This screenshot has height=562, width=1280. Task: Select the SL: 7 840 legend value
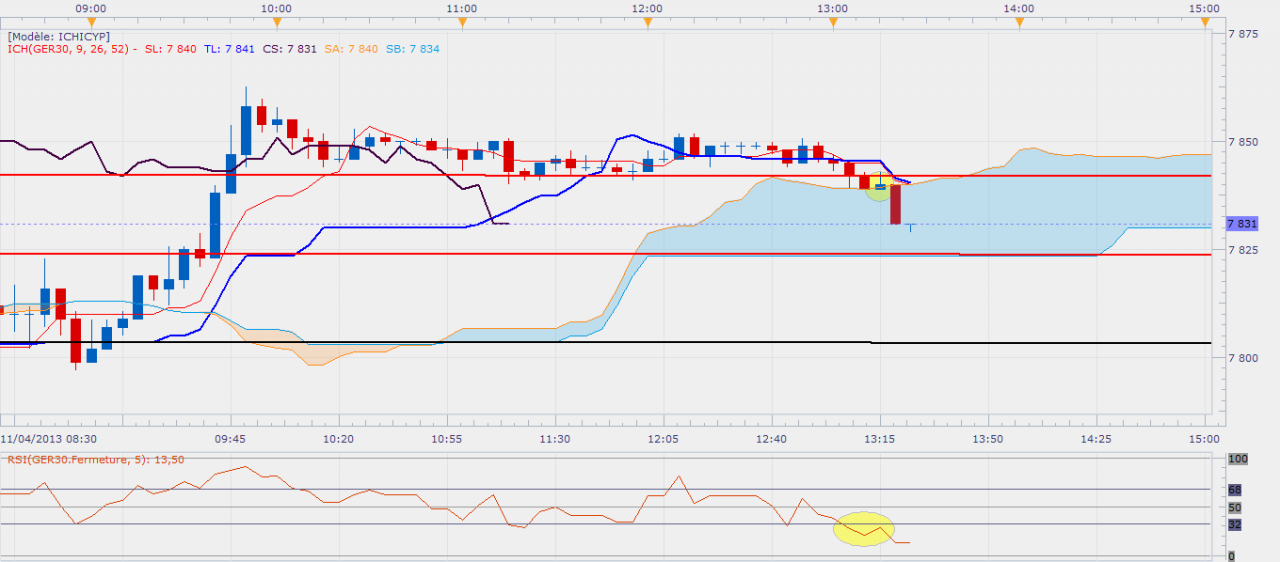coord(169,50)
